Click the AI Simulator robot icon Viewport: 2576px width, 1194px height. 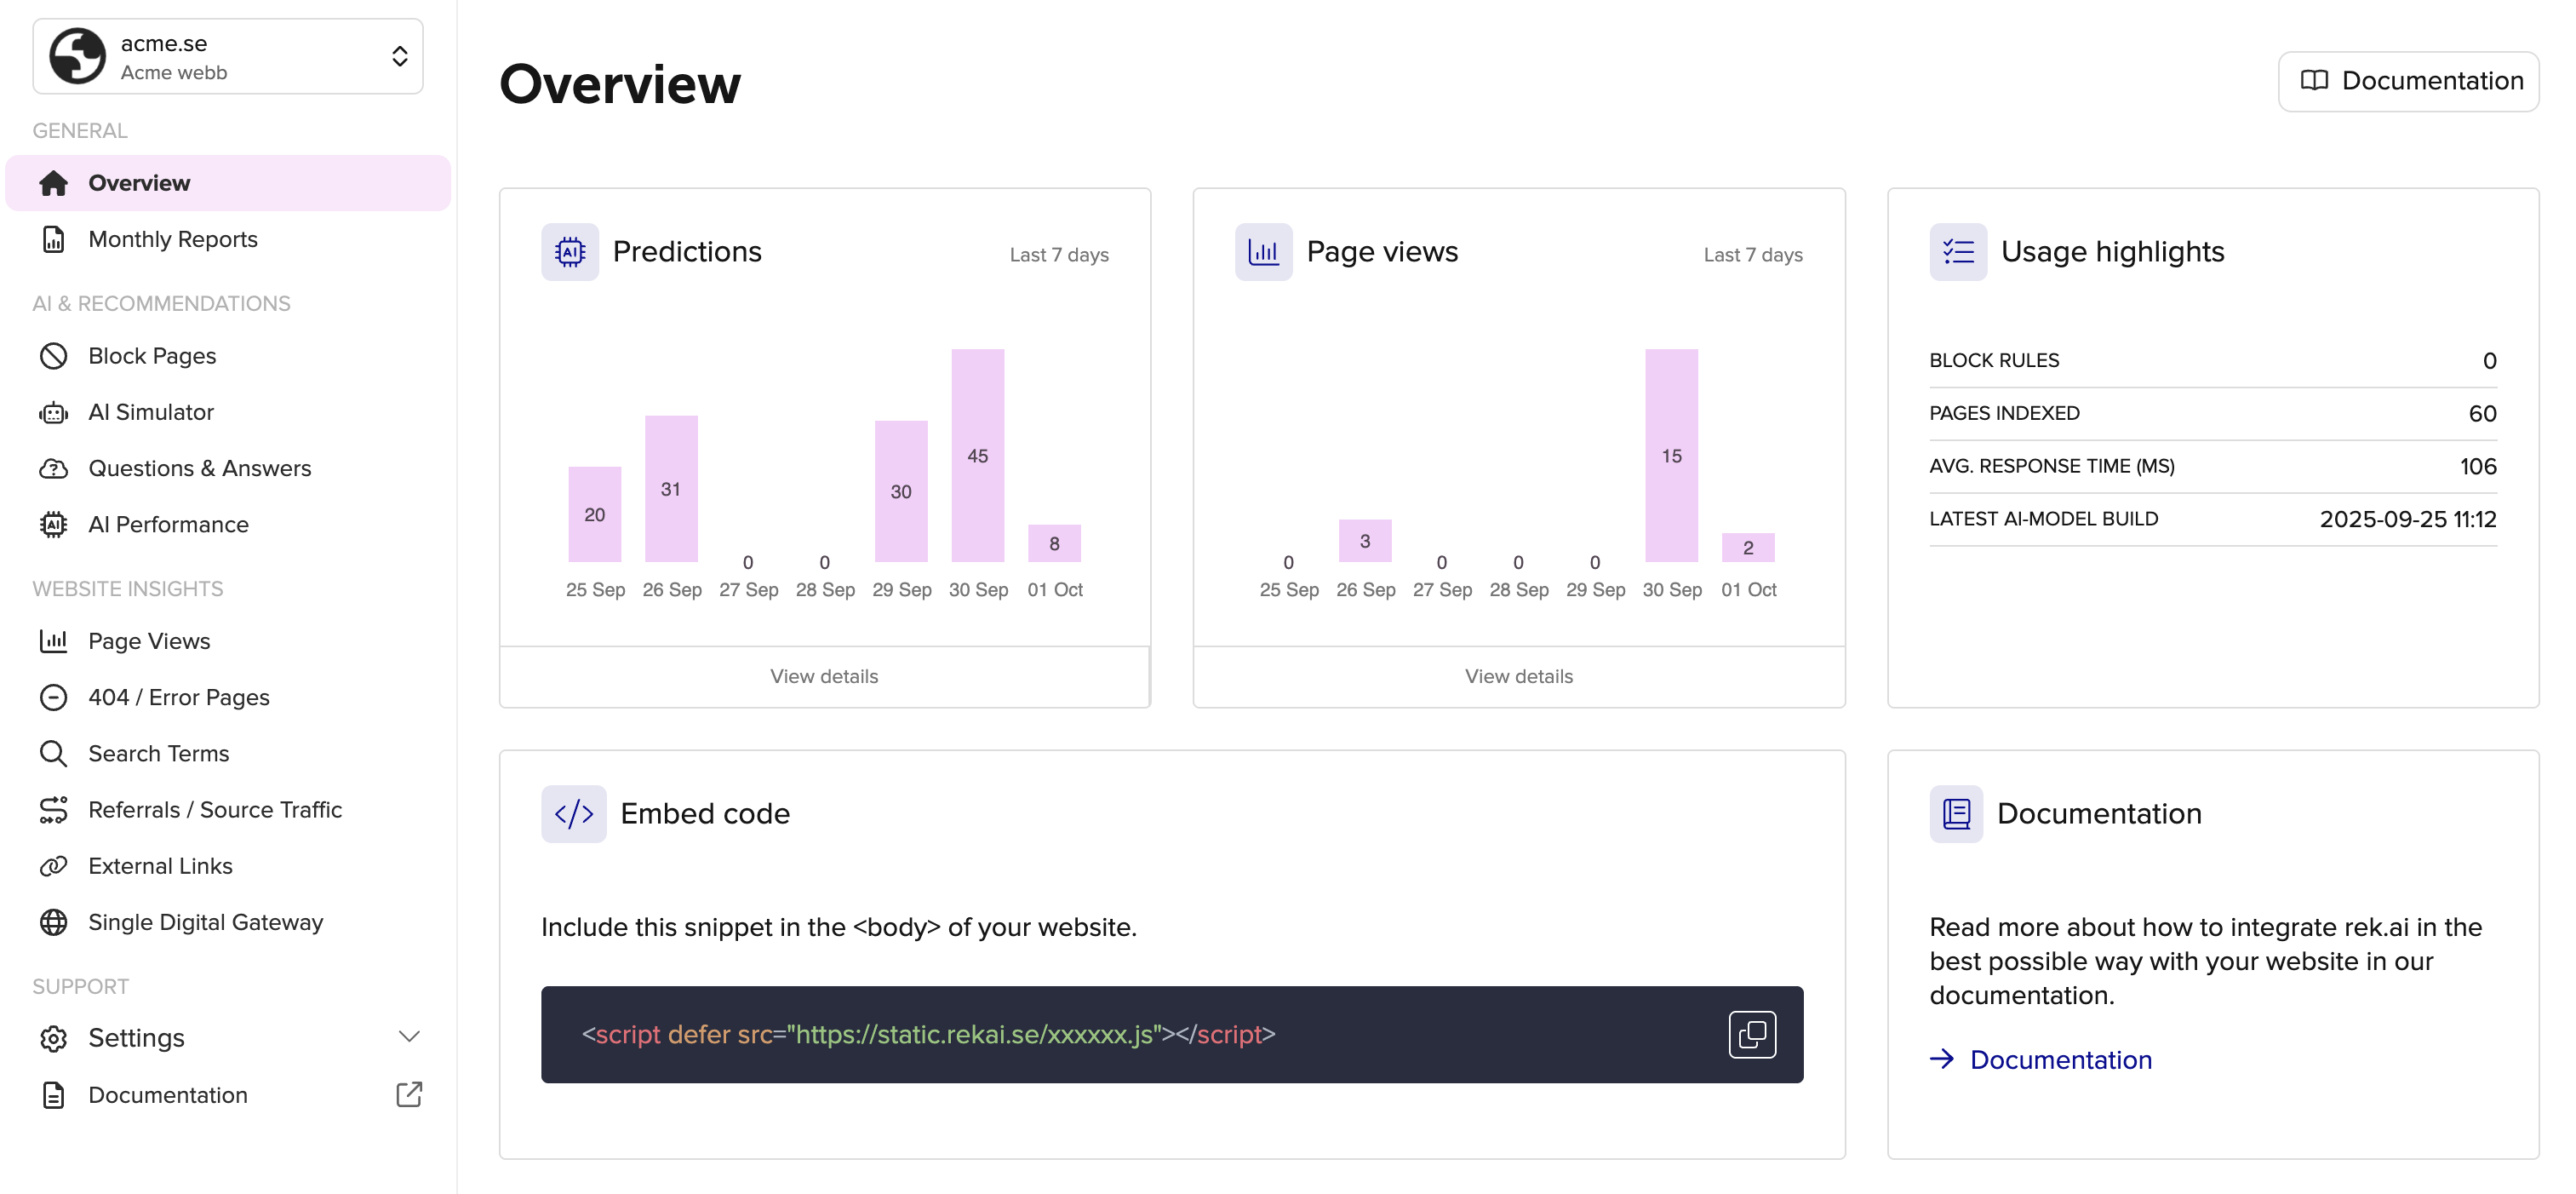coord(53,412)
